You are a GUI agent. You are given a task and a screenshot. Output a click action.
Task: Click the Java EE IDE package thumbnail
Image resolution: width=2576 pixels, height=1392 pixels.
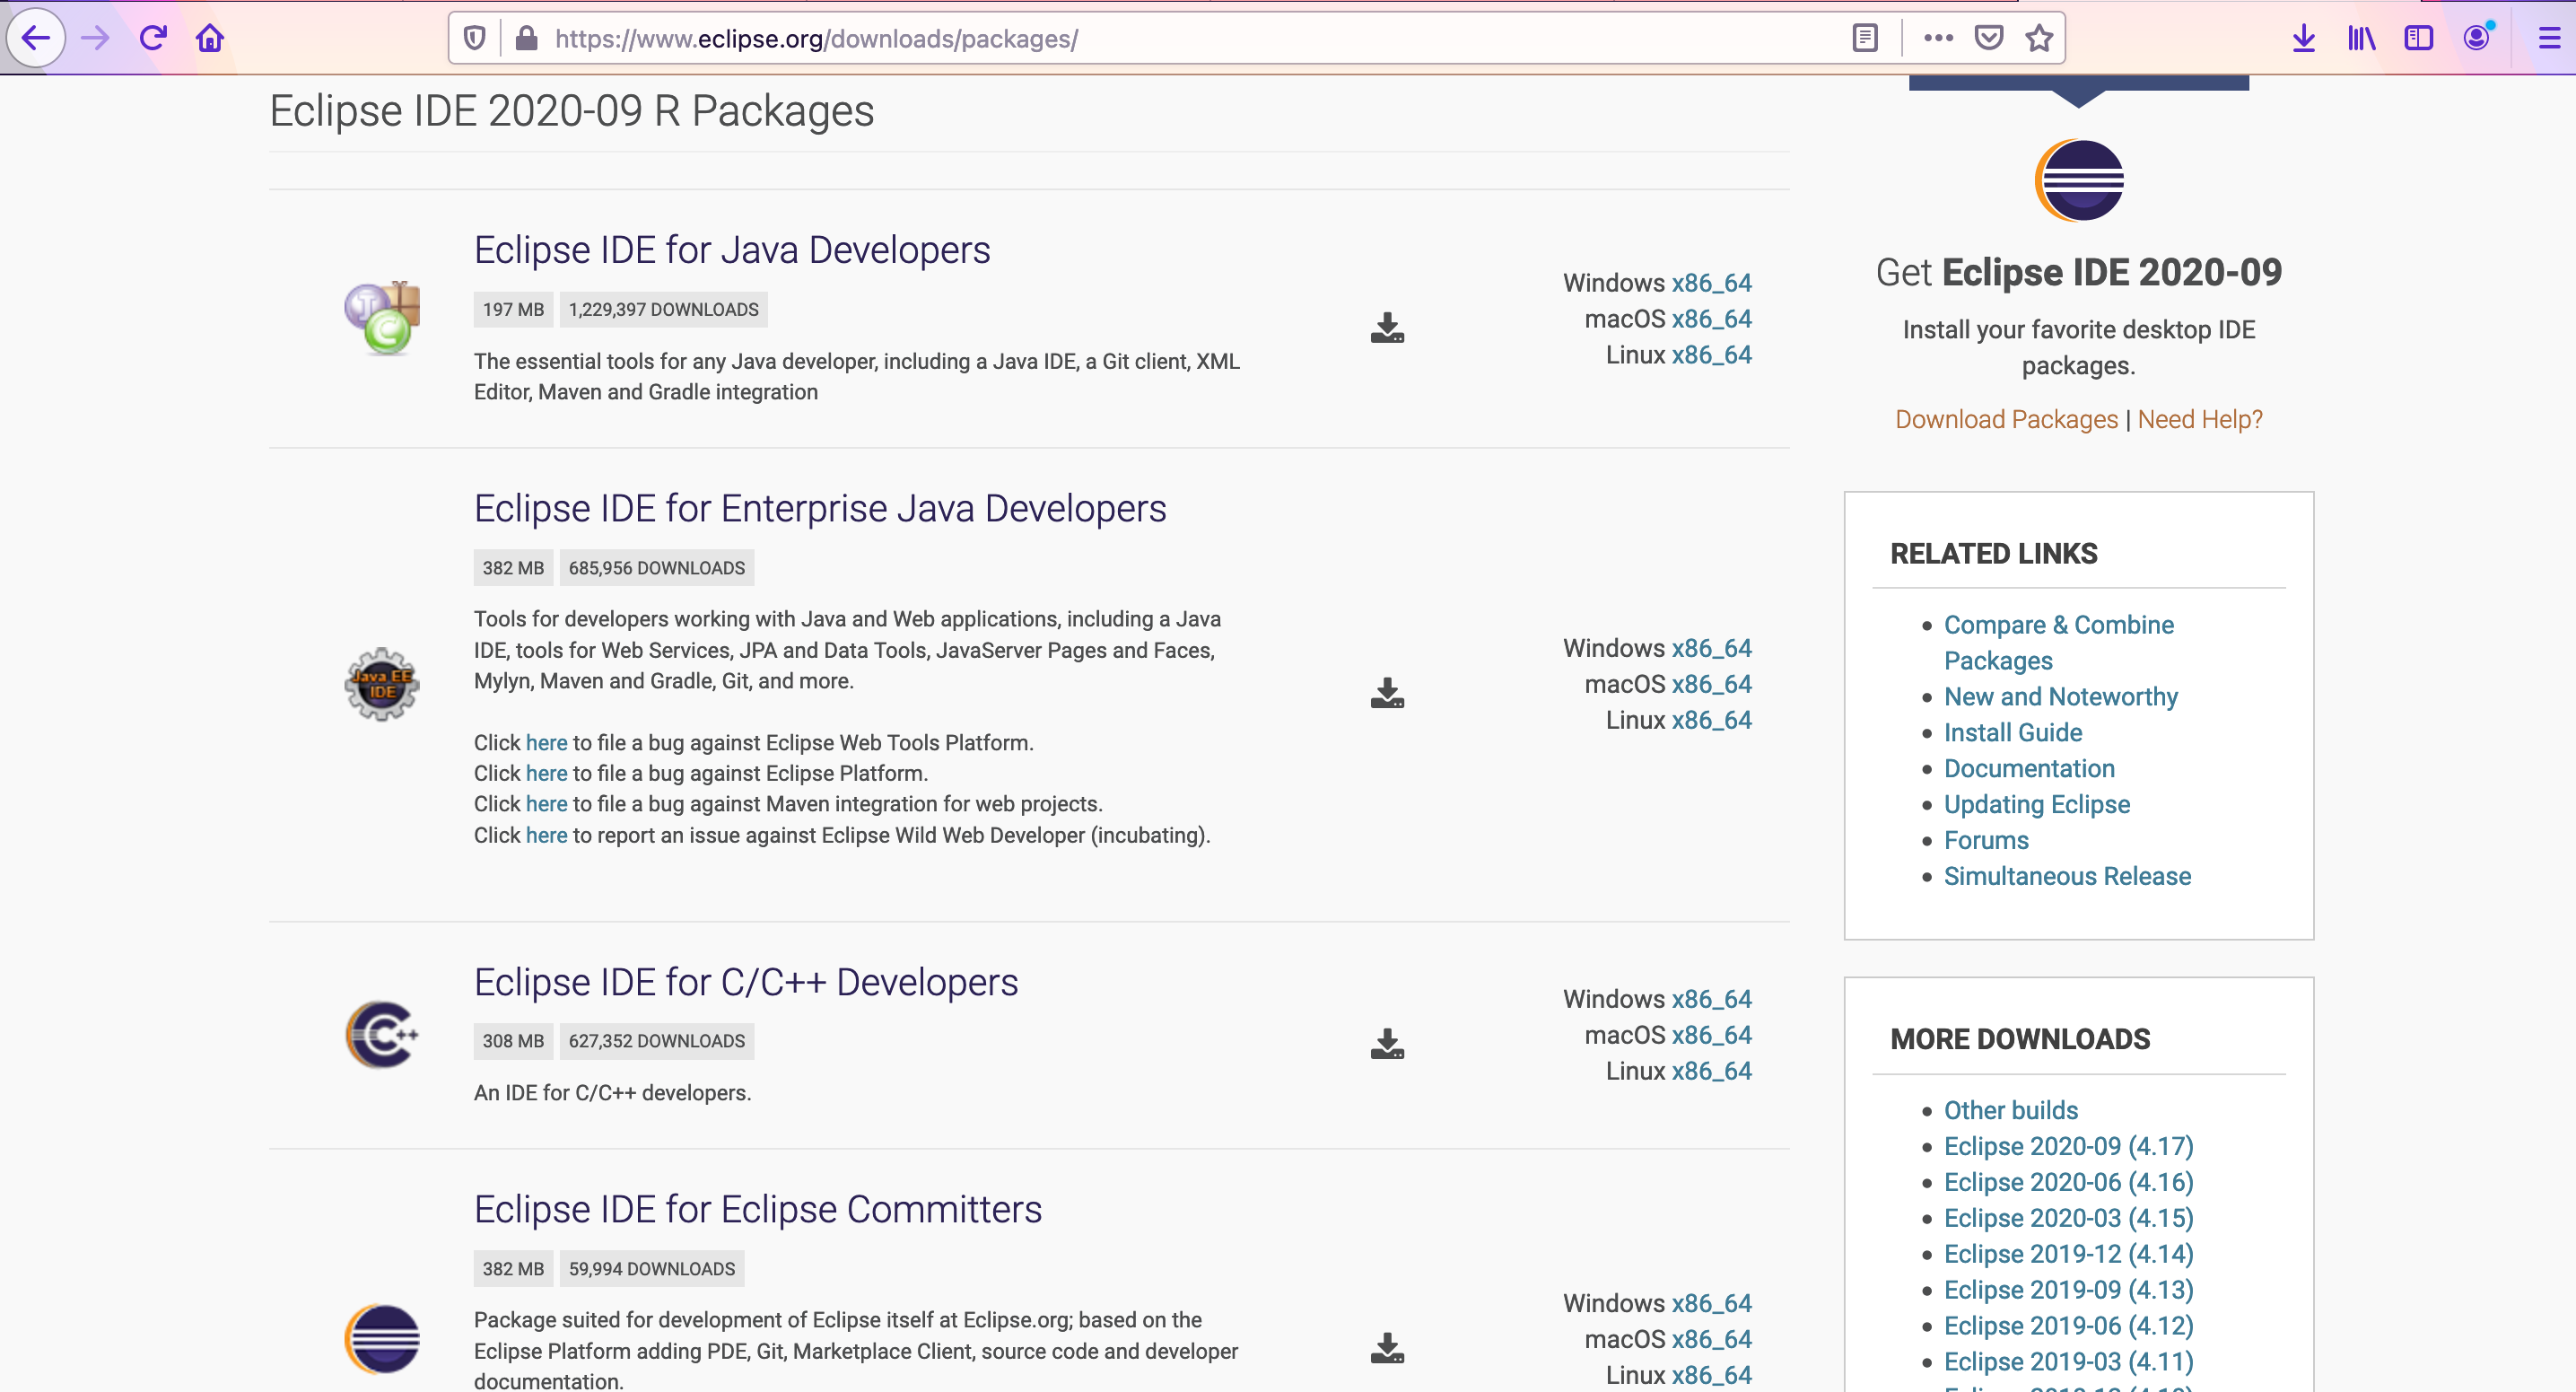381,685
